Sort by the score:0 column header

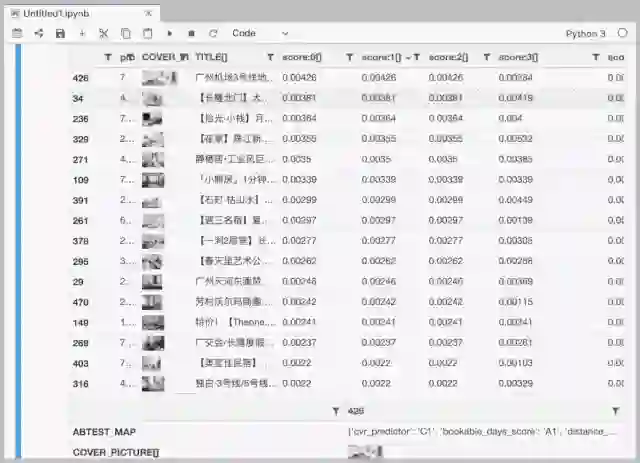[x=302, y=58]
